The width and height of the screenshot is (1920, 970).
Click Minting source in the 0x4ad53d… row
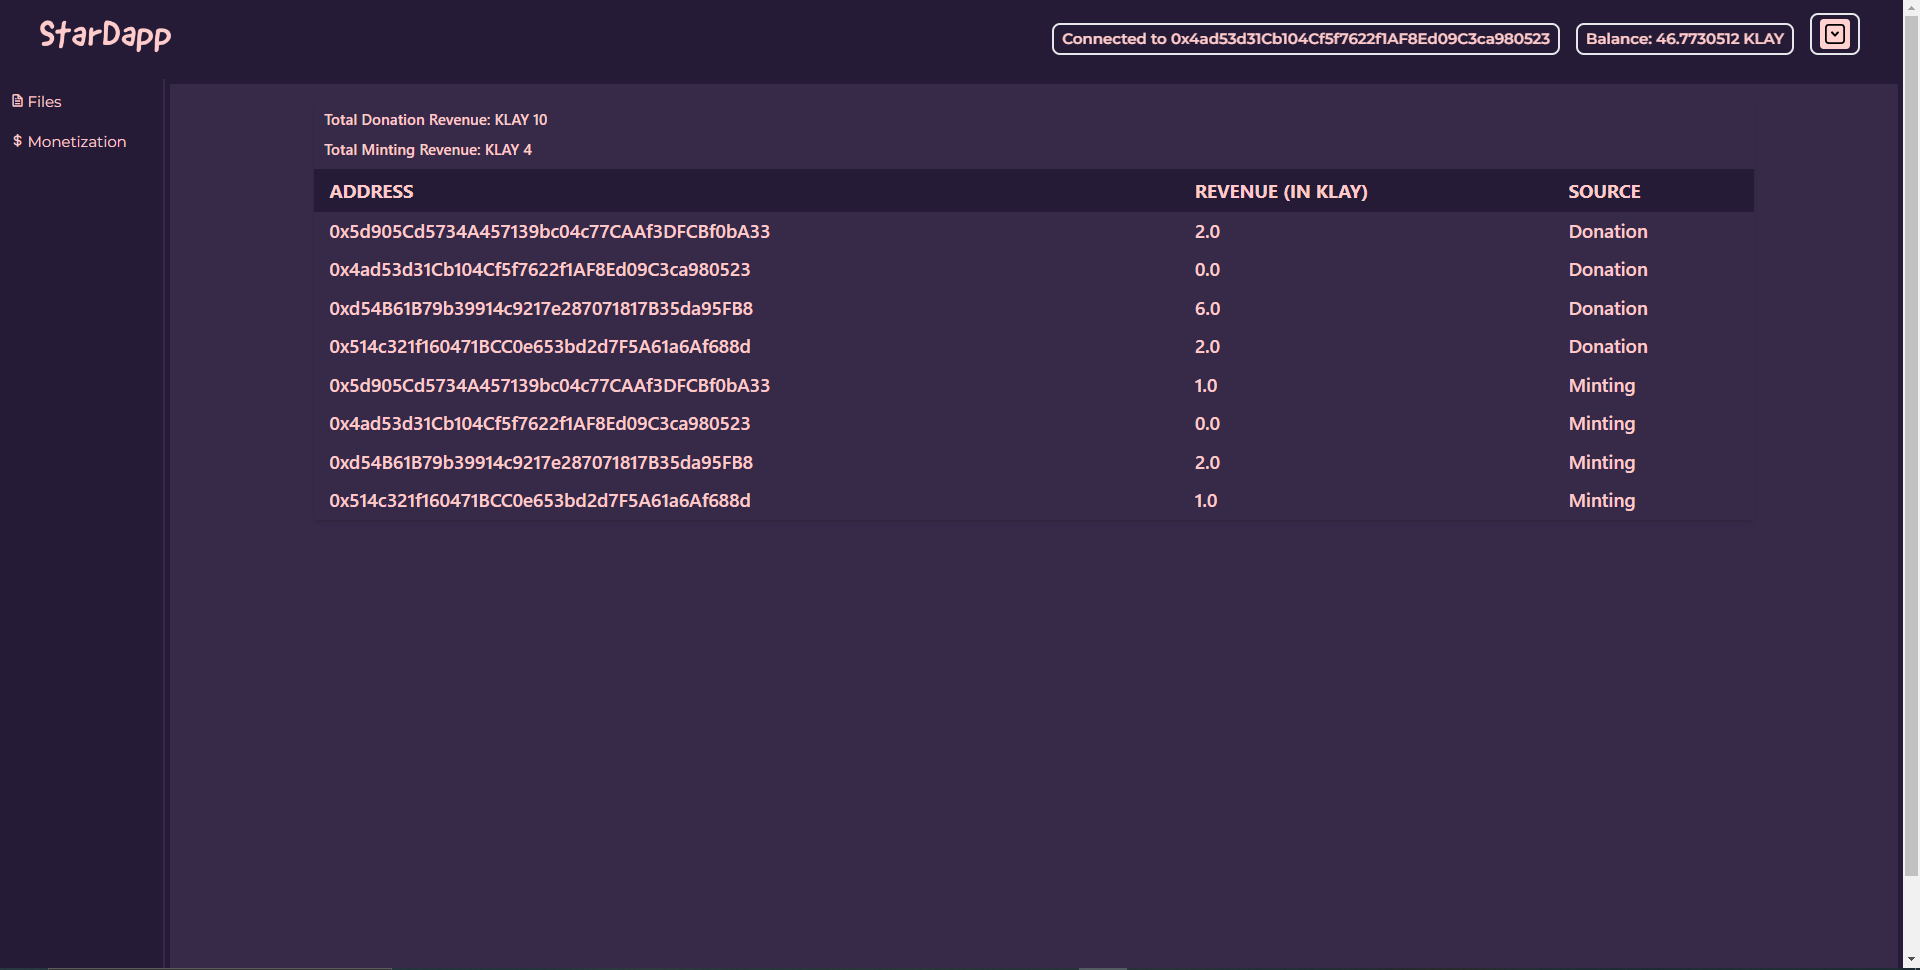tap(1601, 424)
